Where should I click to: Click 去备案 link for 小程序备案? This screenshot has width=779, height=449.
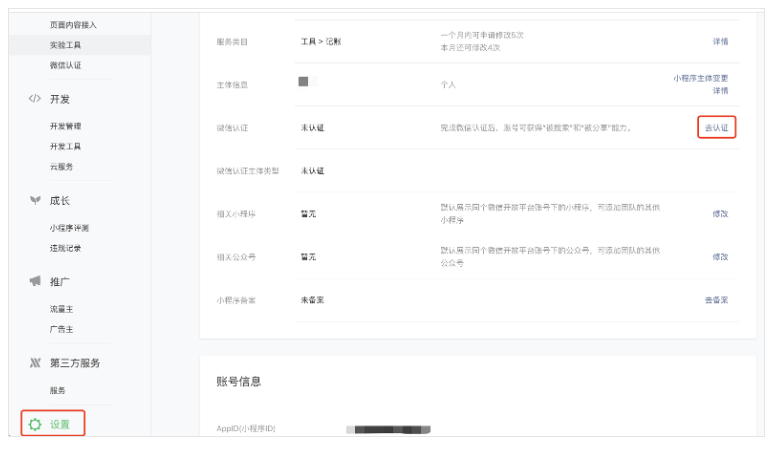pyautogui.click(x=716, y=300)
